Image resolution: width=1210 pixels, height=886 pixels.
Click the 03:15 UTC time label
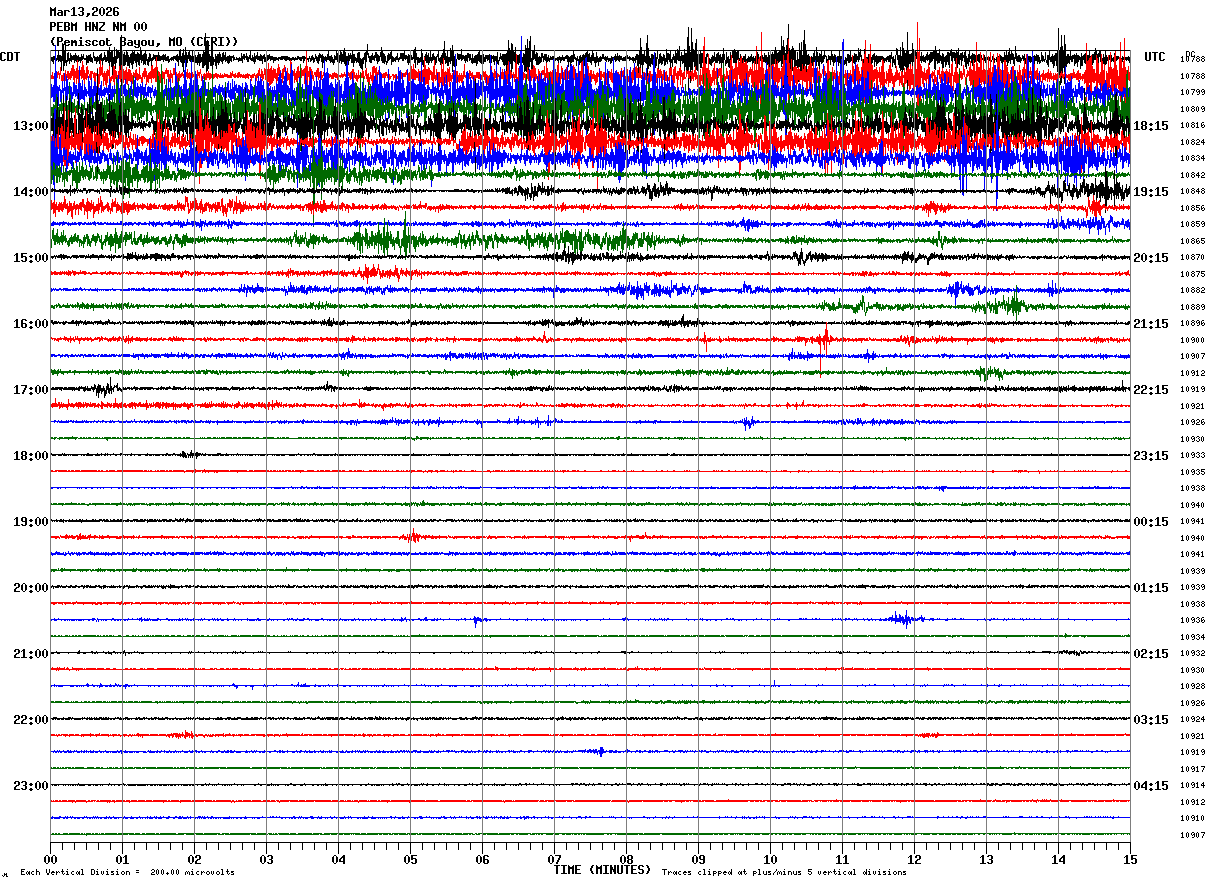tap(1151, 720)
